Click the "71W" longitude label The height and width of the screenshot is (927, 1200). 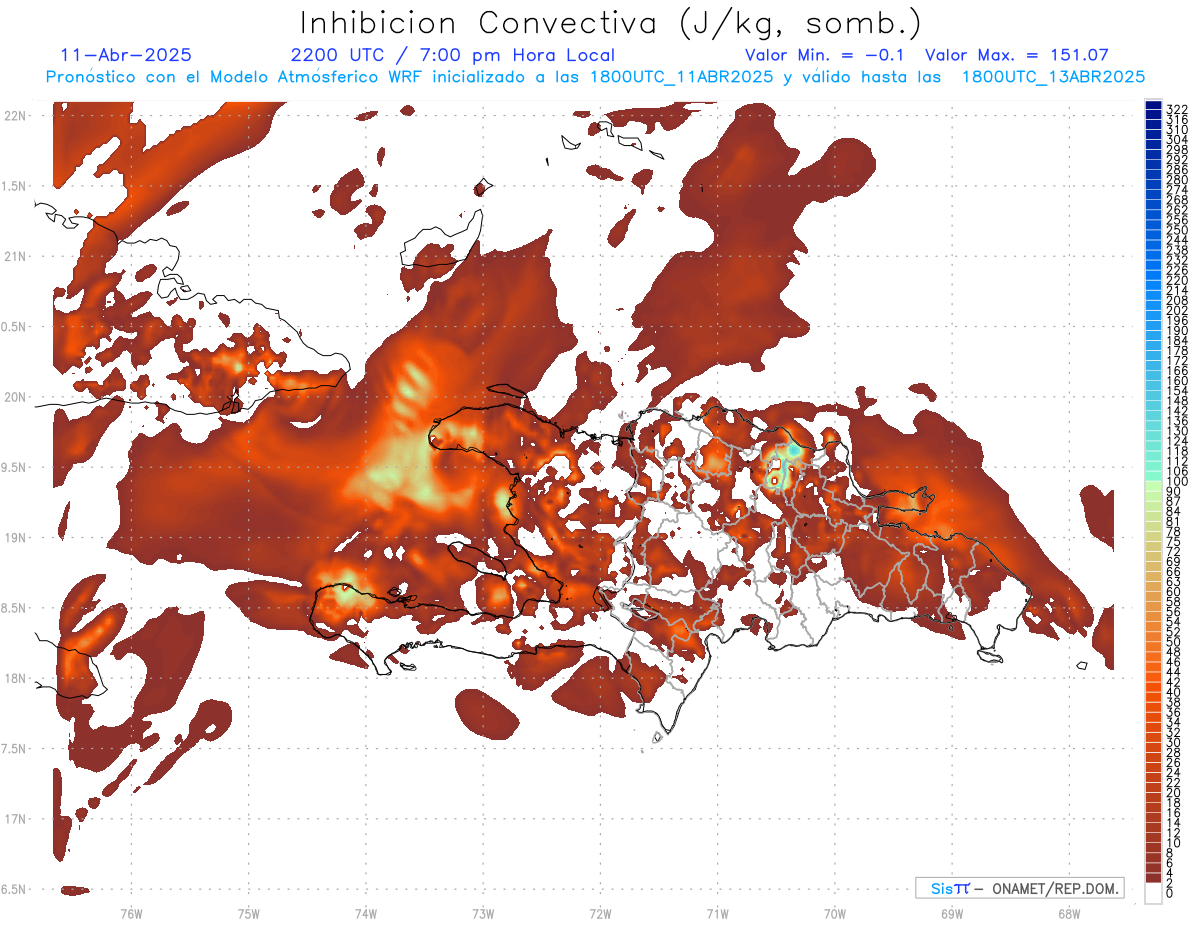(717, 913)
